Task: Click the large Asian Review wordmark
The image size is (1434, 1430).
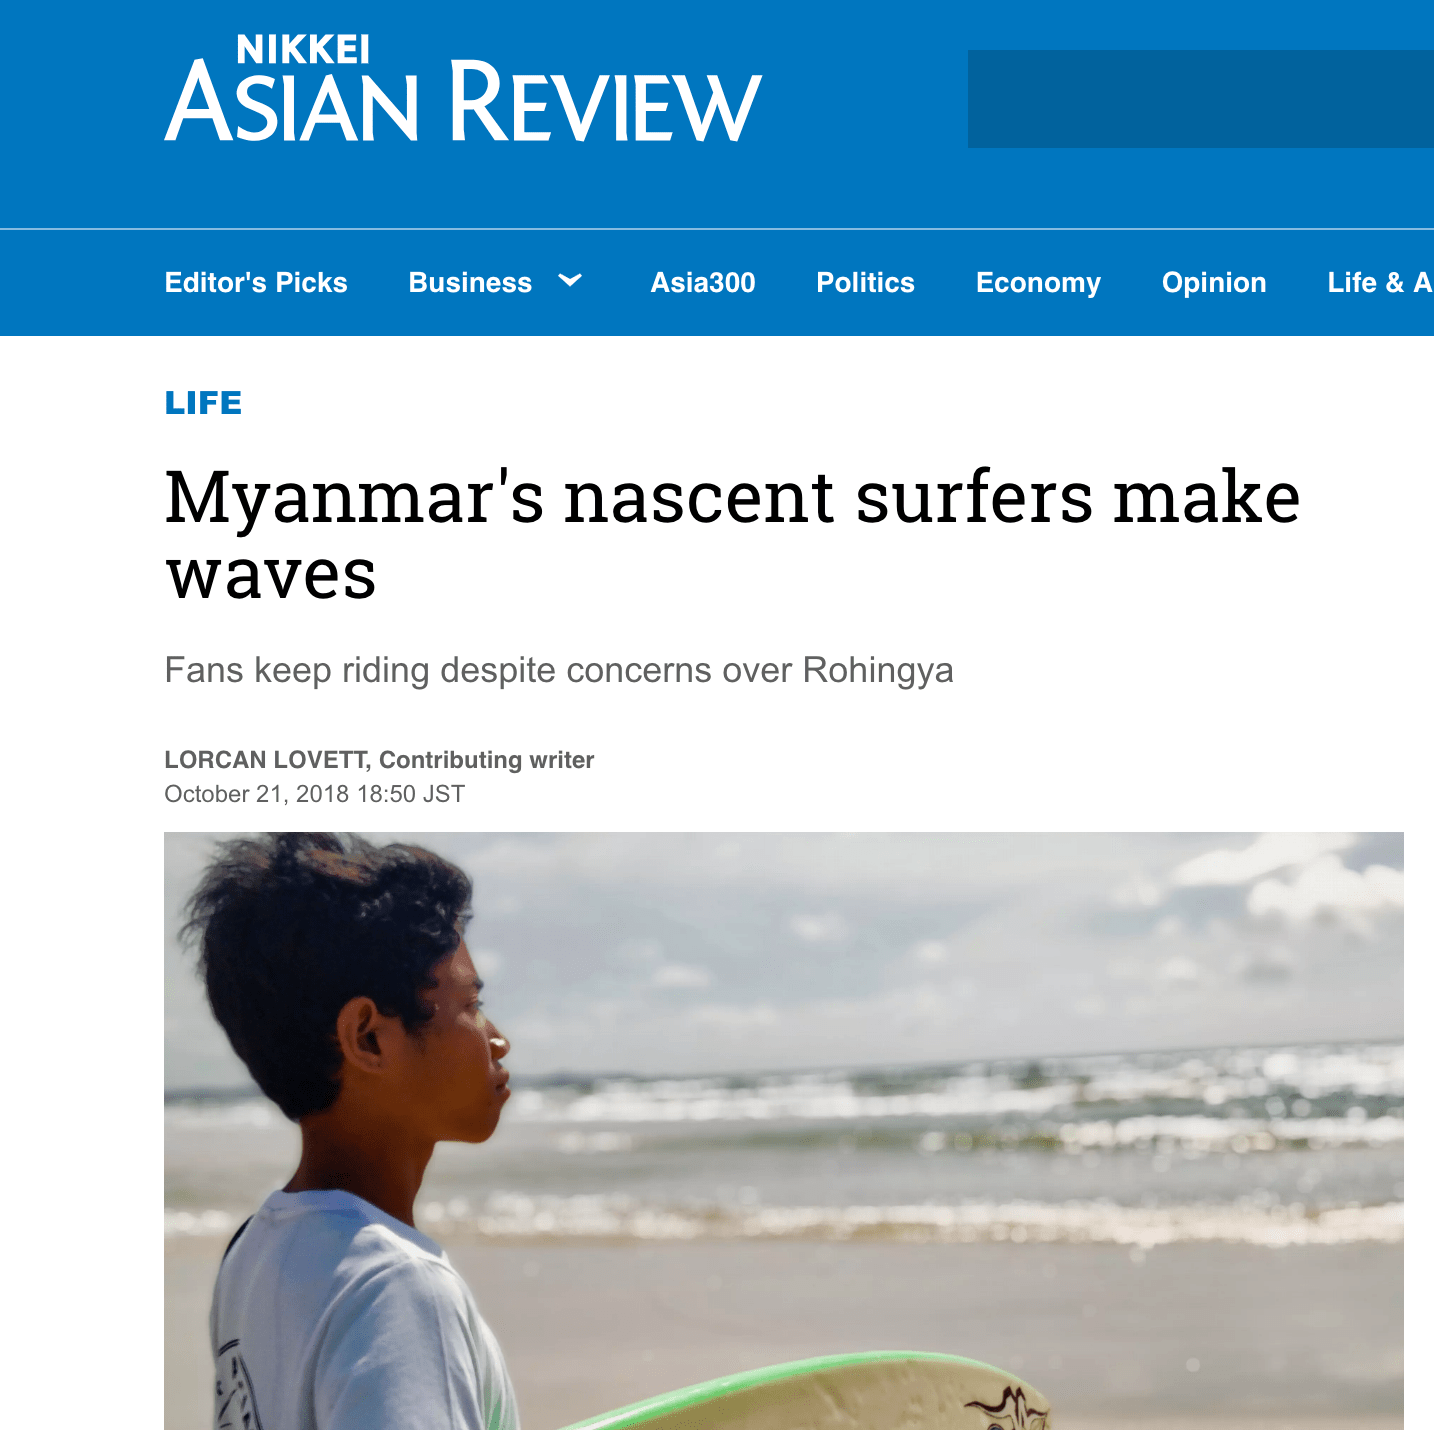Action: (x=462, y=102)
